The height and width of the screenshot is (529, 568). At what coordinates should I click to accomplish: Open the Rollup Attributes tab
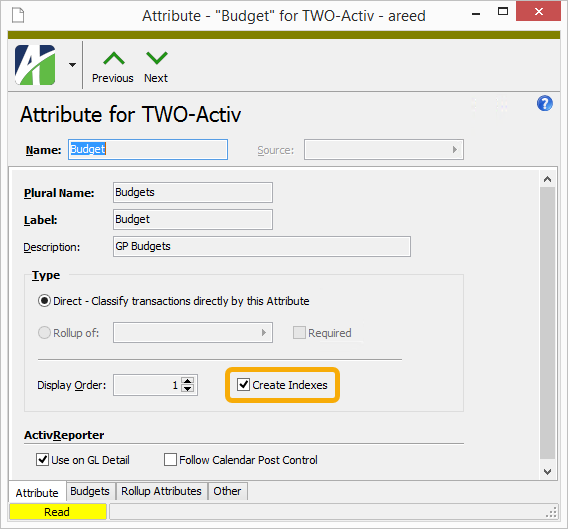(161, 491)
